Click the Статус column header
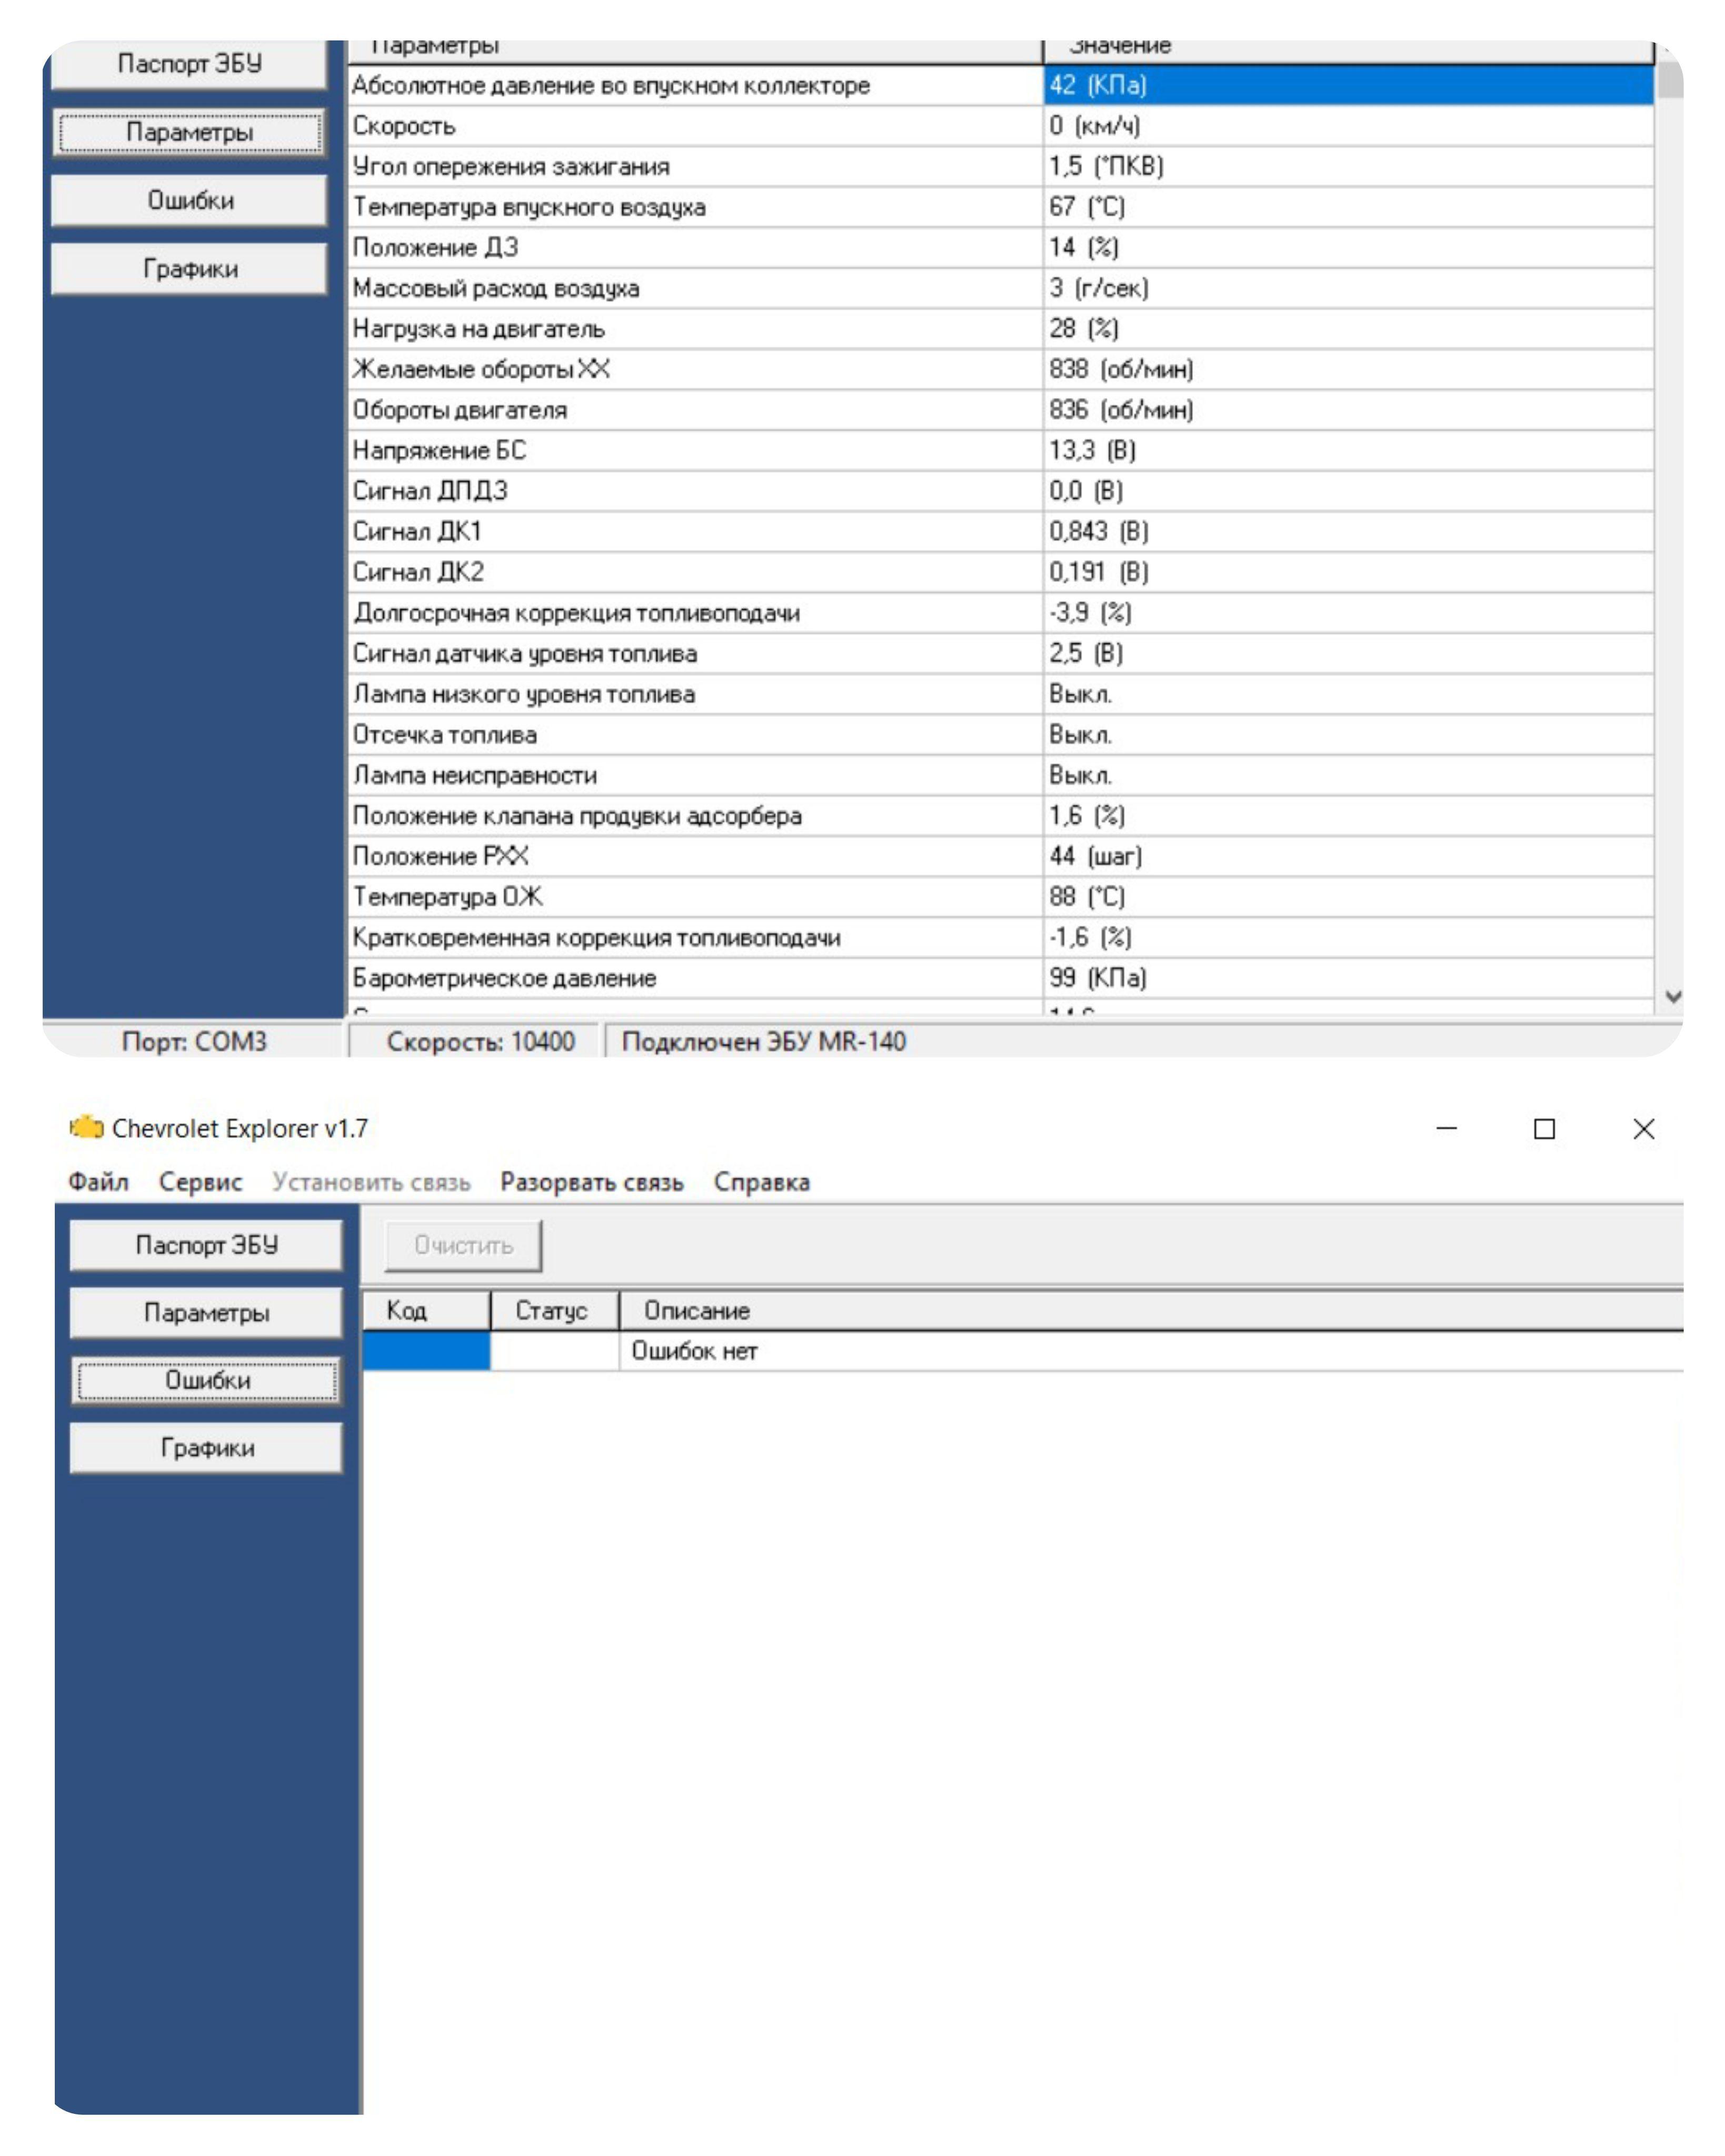 554,1310
